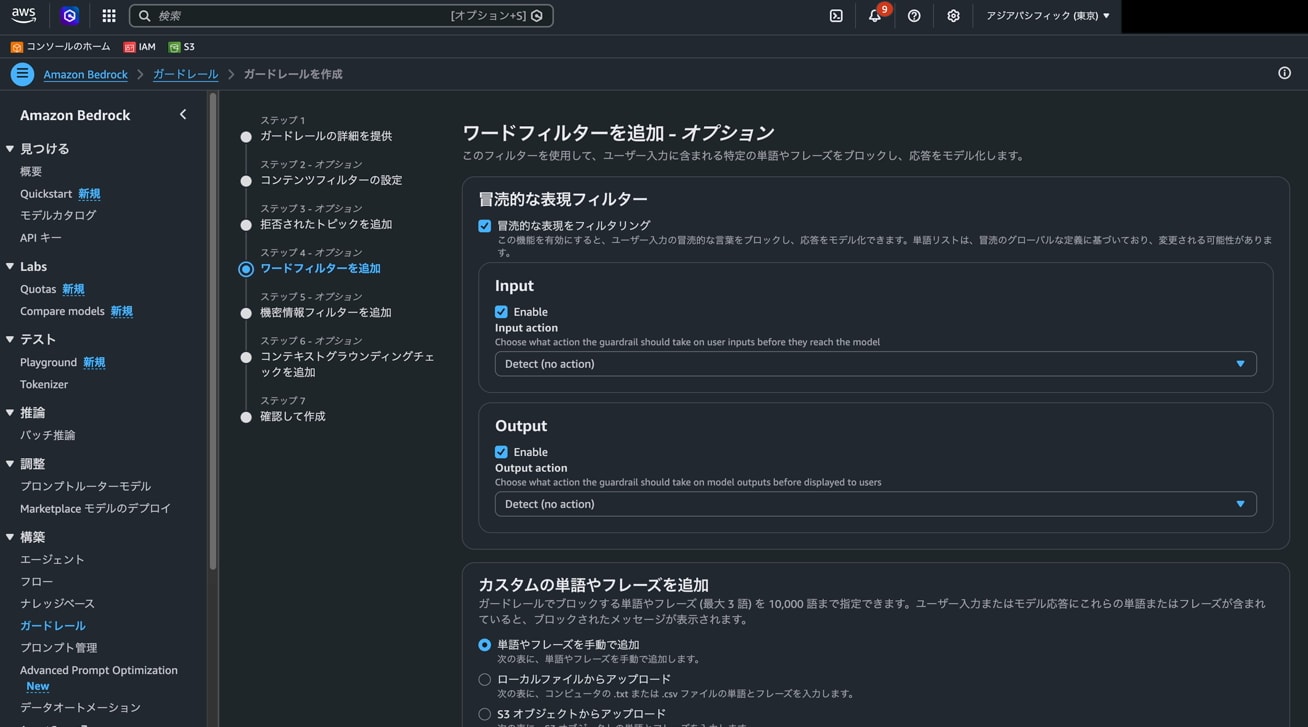Open プロンプト管理 in sidebar
The image size is (1308, 727).
point(59,647)
